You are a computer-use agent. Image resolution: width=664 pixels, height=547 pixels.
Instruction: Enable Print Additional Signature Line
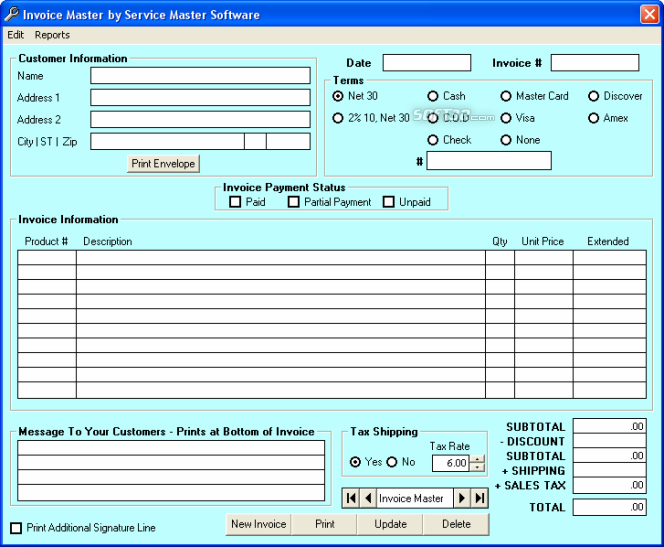(x=16, y=528)
